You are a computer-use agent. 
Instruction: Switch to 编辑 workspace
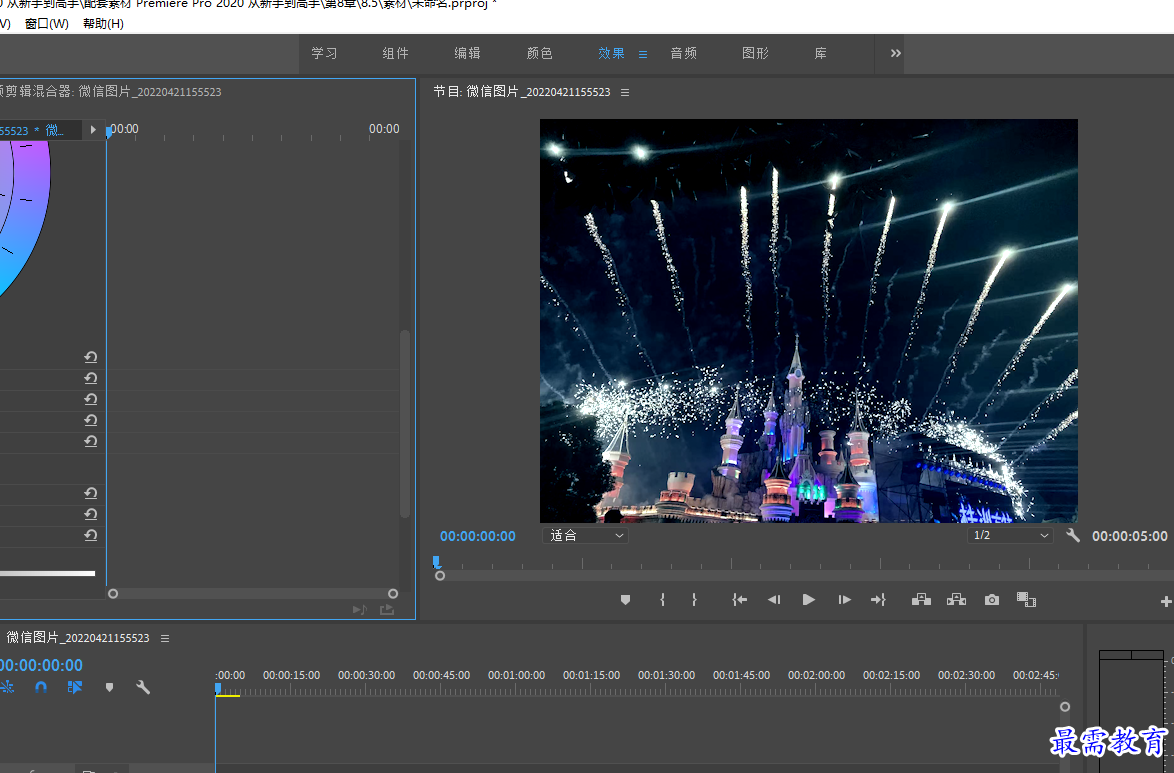[467, 53]
